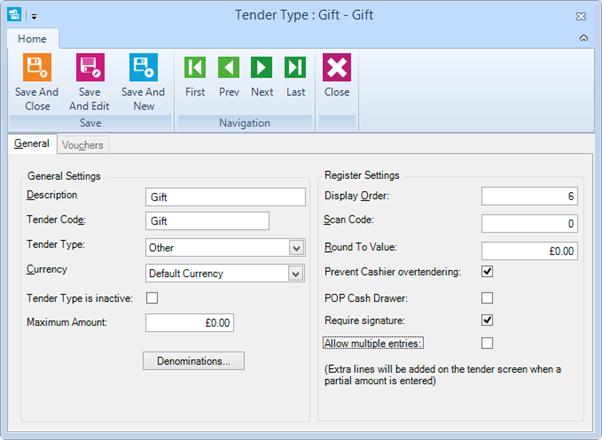Click the Save And Edit icon
Image resolution: width=602 pixels, height=440 pixels.
pos(90,67)
